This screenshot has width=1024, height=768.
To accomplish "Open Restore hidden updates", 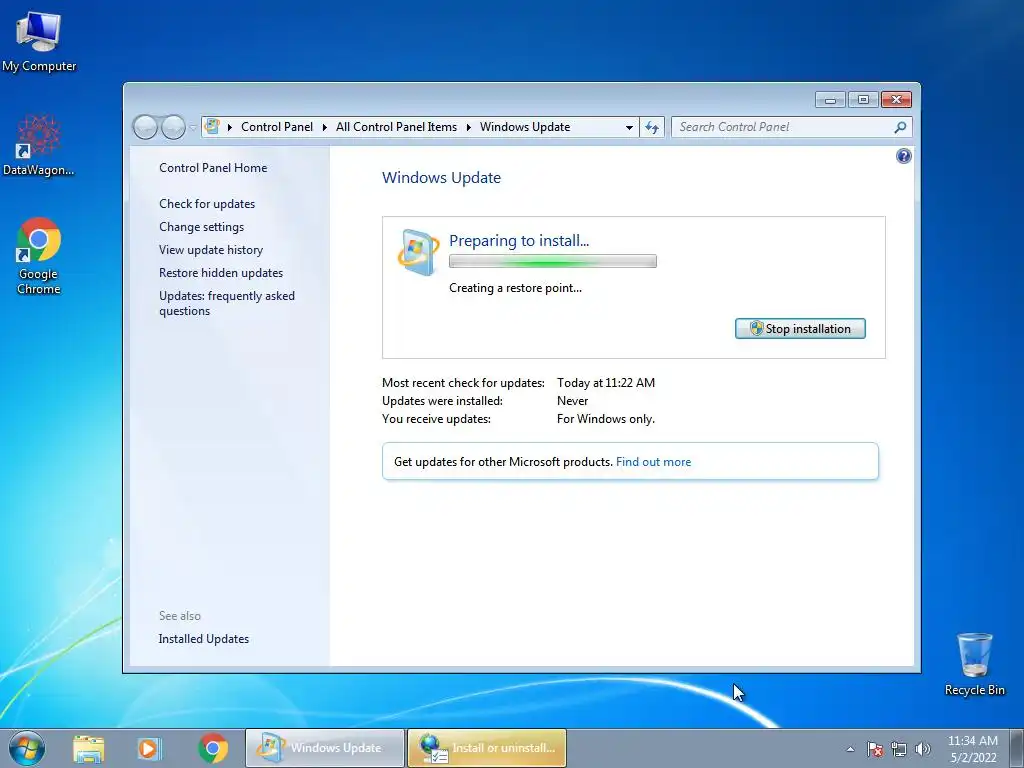I will pos(221,272).
